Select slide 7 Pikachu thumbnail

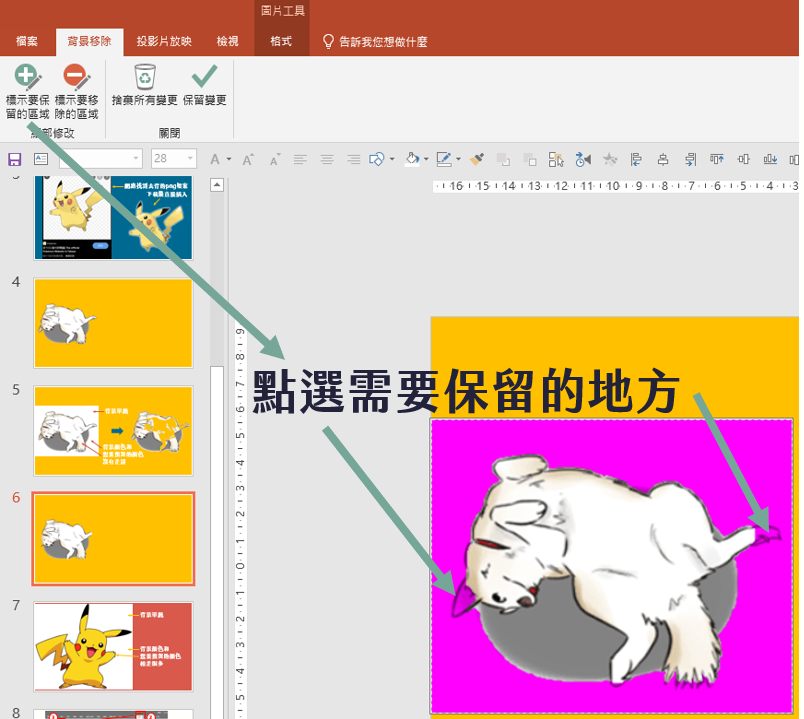pos(113,646)
